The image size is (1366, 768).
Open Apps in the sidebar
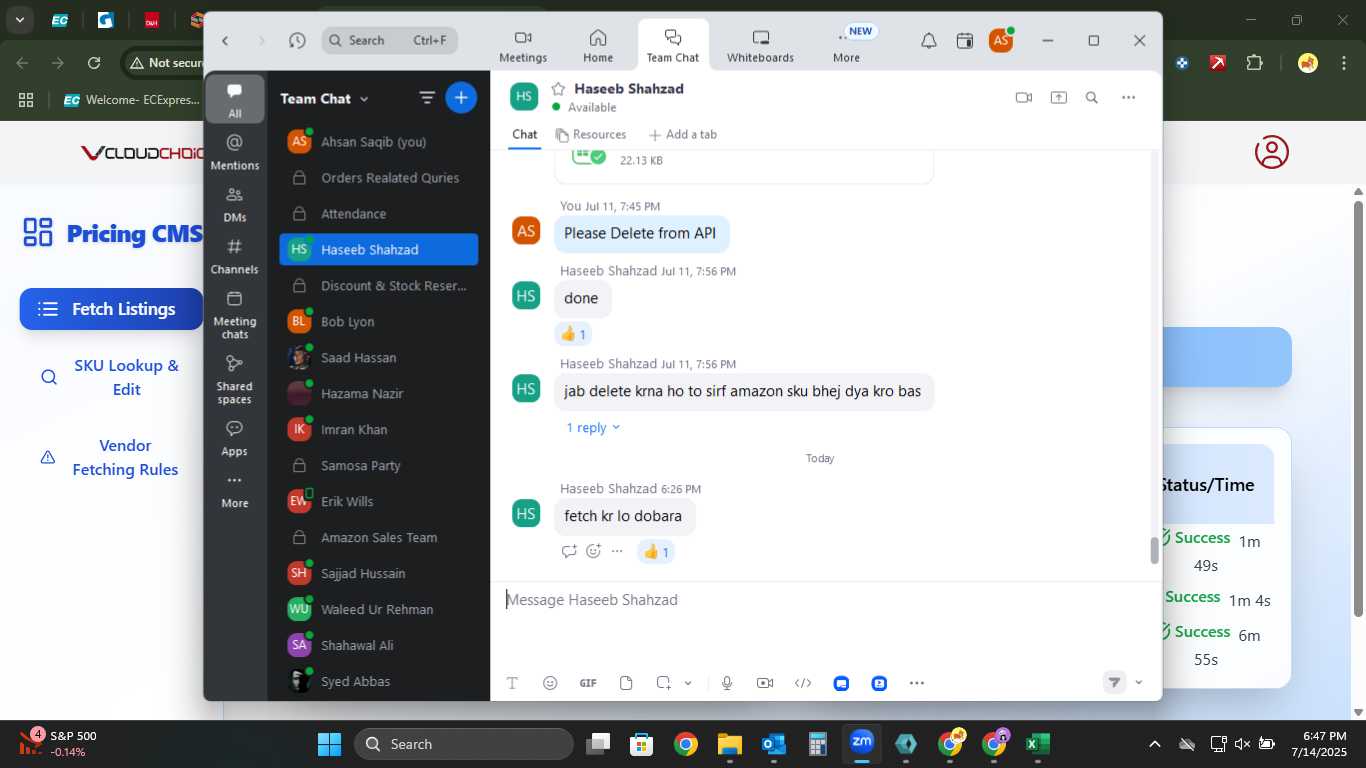[235, 438]
